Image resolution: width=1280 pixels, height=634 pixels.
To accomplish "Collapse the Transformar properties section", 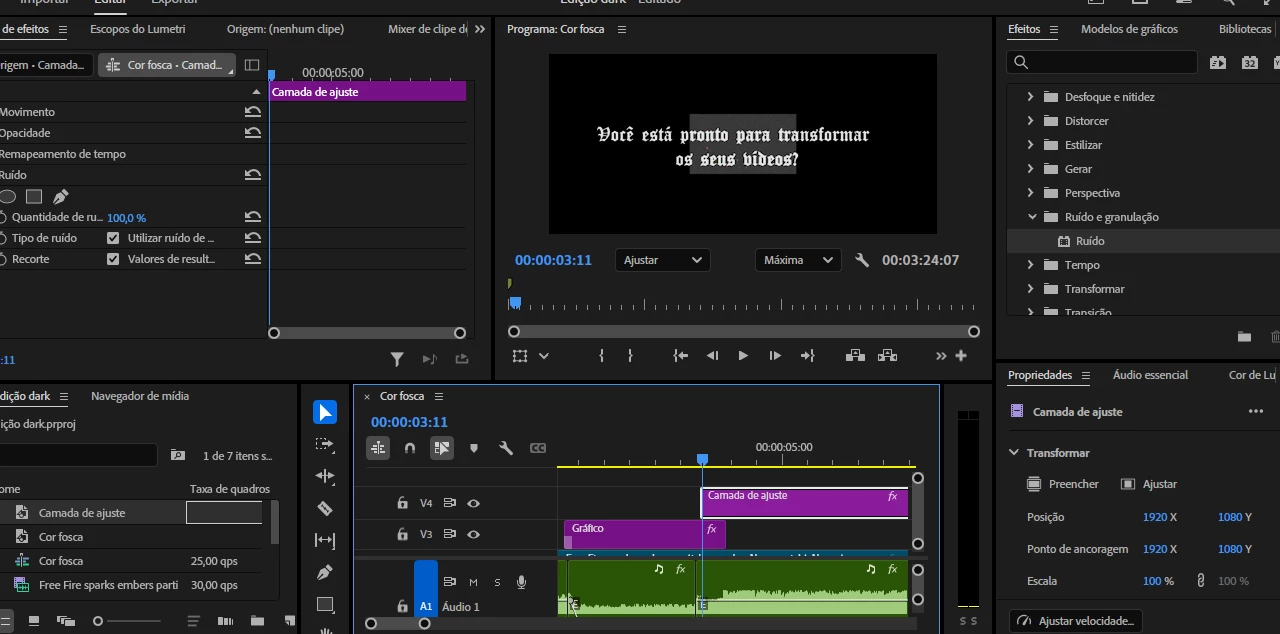I will (x=1014, y=453).
